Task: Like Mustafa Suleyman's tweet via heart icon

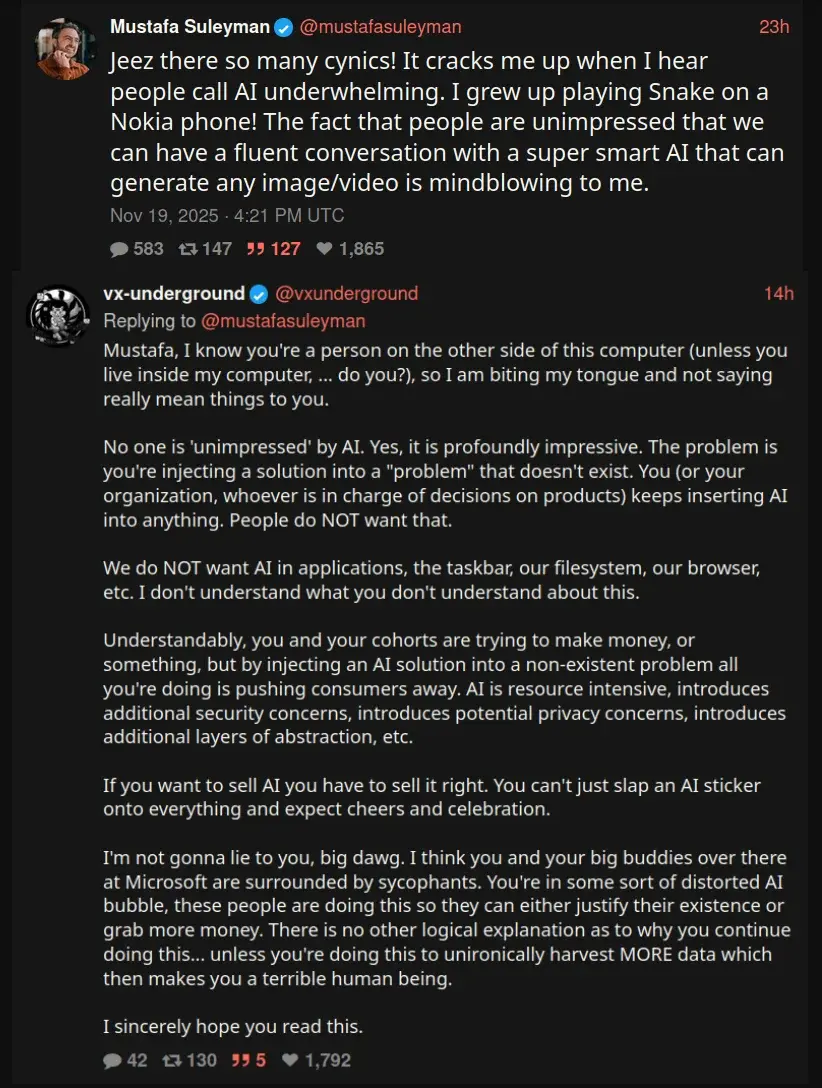Action: coord(324,249)
